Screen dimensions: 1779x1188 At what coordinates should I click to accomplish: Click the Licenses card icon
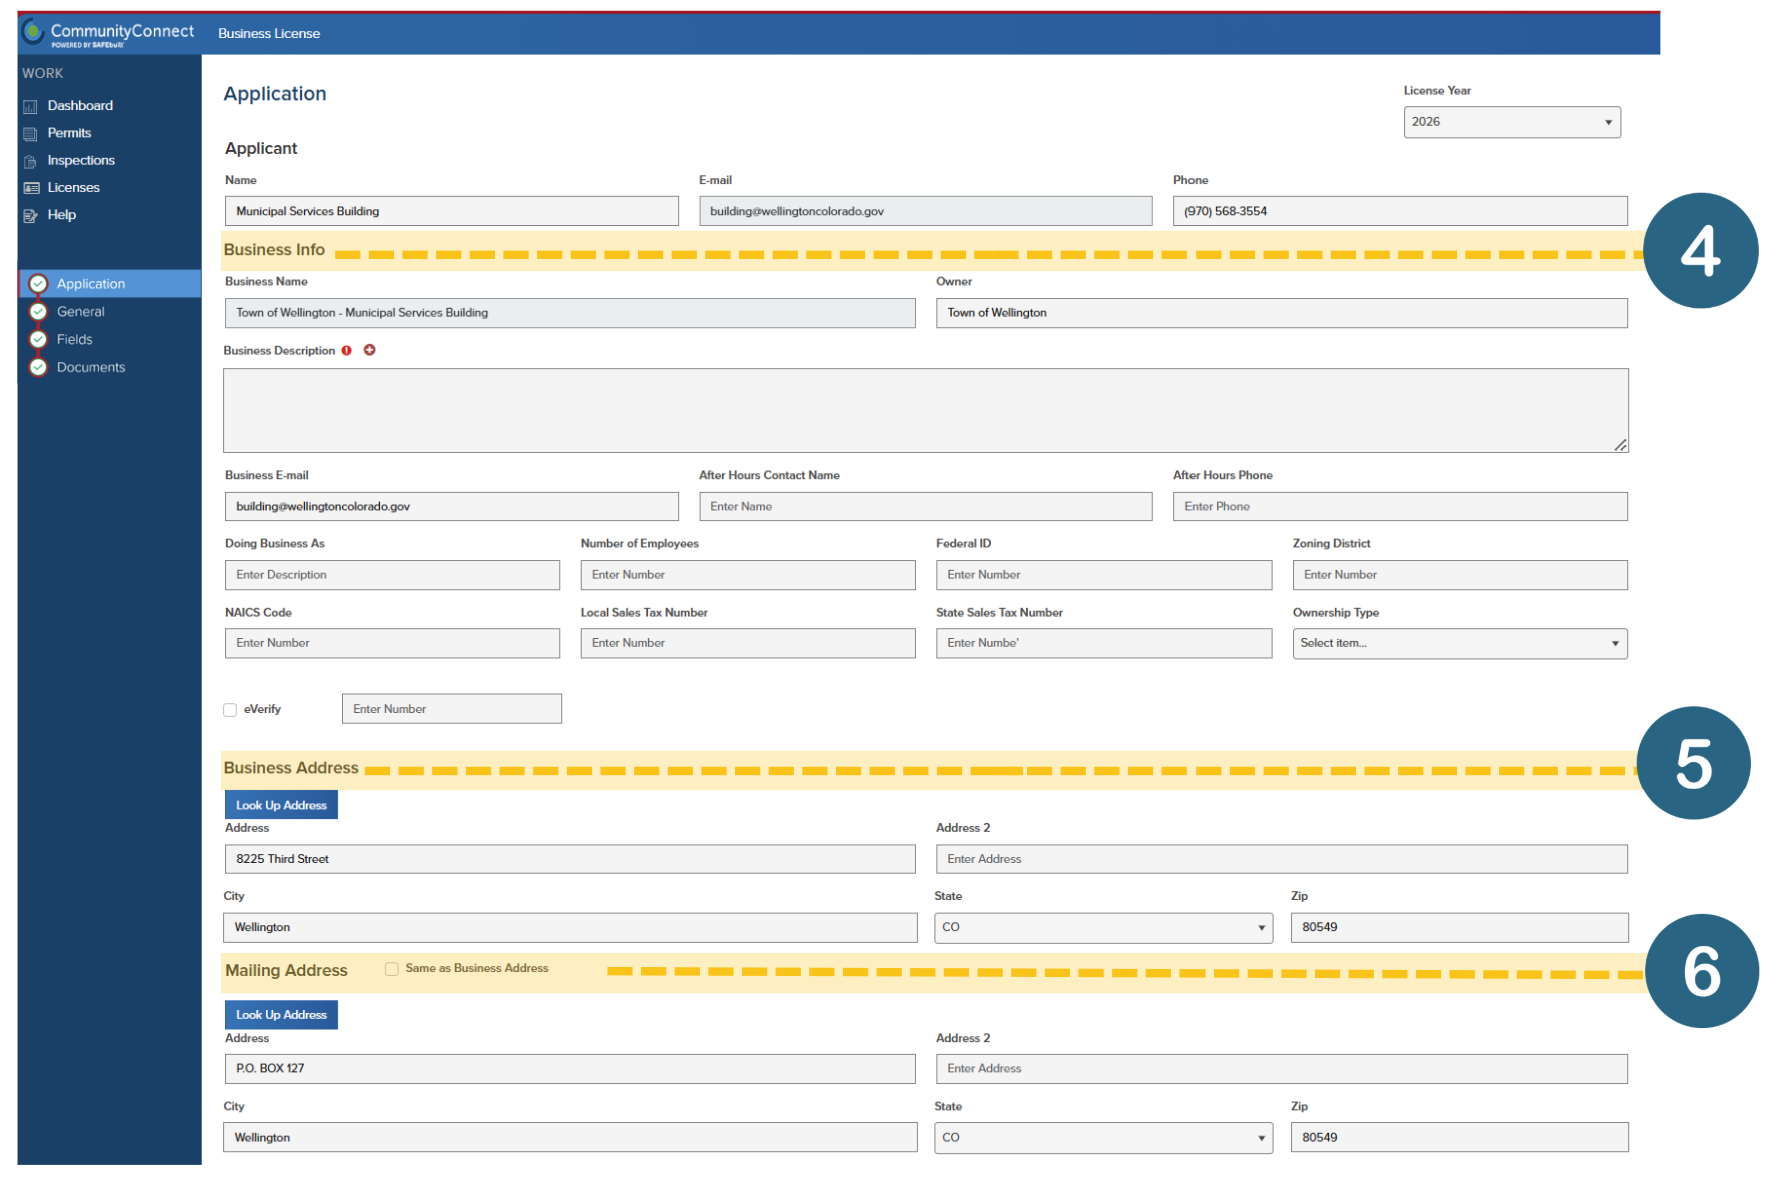coord(31,188)
